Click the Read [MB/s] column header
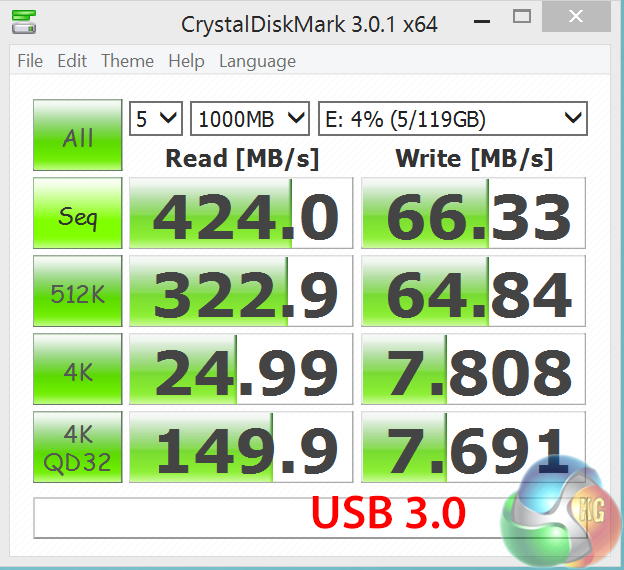Image resolution: width=624 pixels, height=570 pixels. [x=242, y=158]
